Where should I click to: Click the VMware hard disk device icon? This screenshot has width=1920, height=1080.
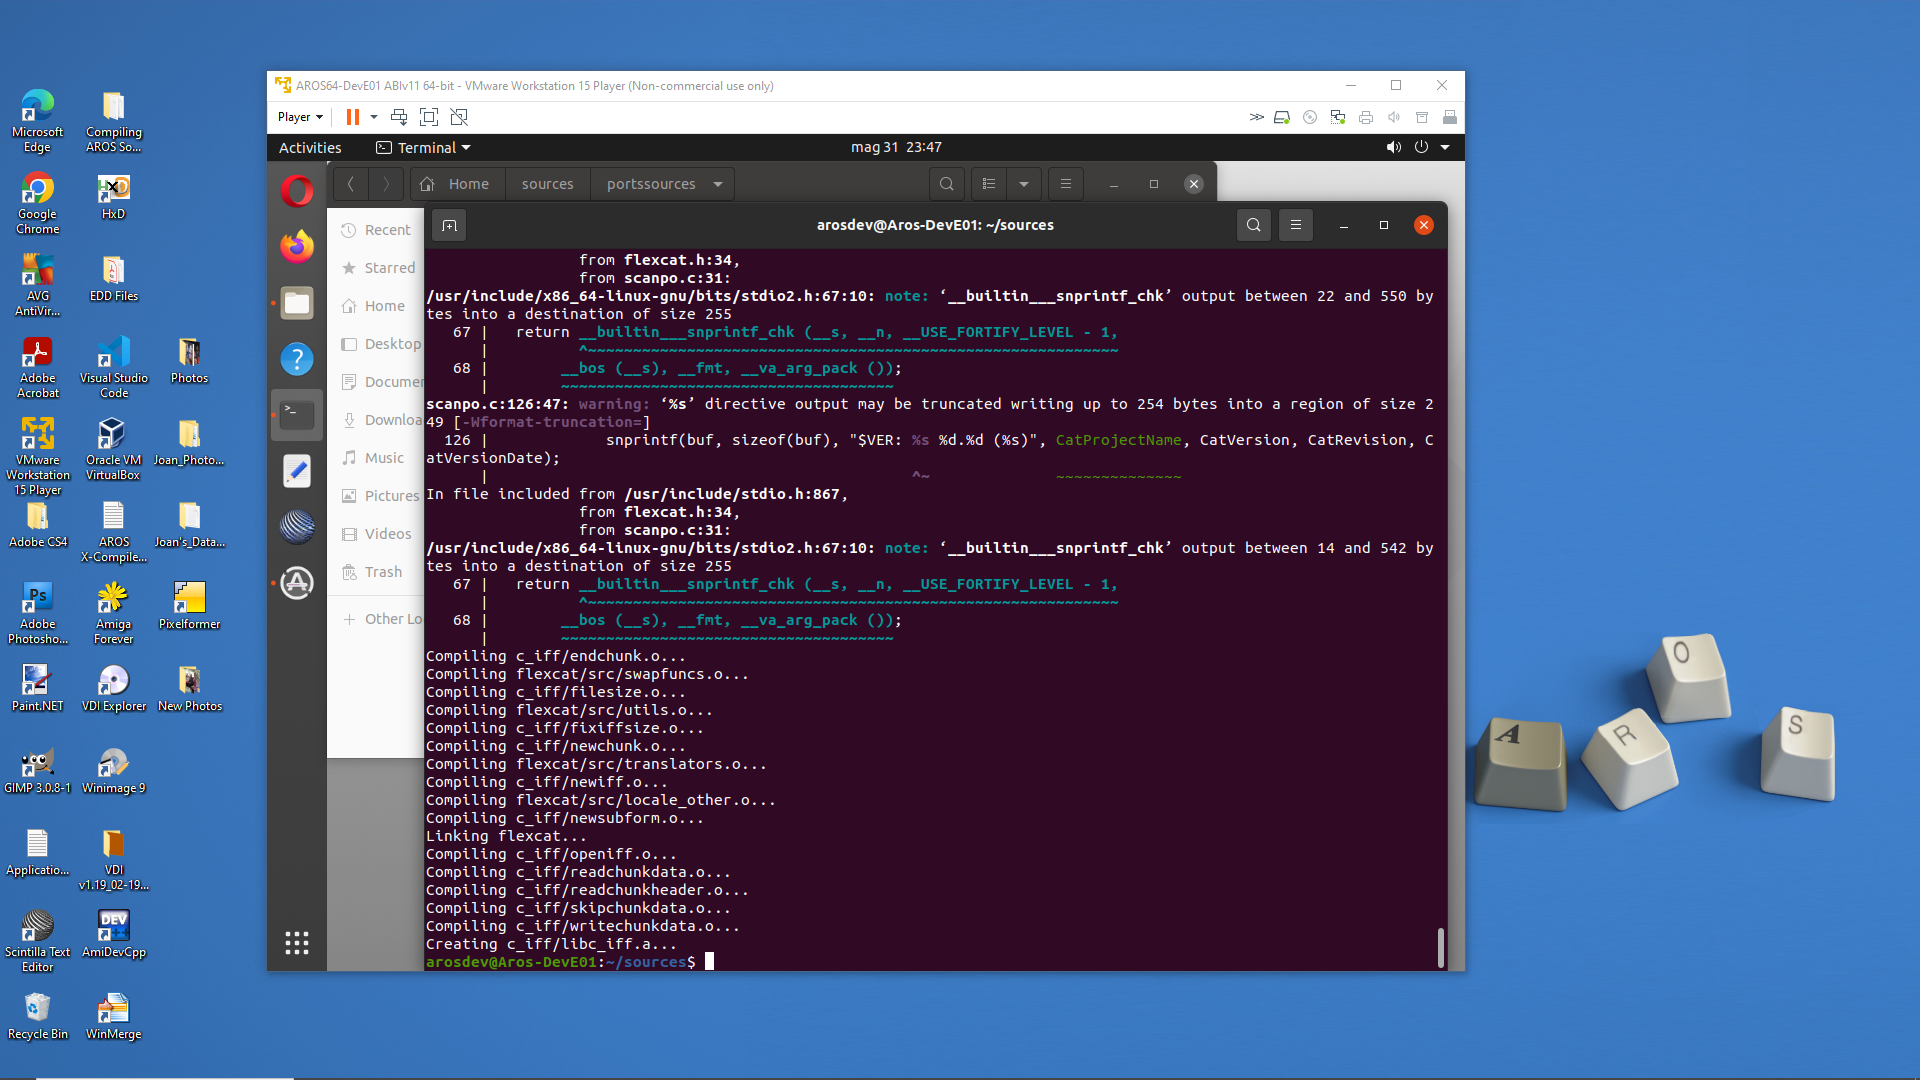pyautogui.click(x=1282, y=117)
